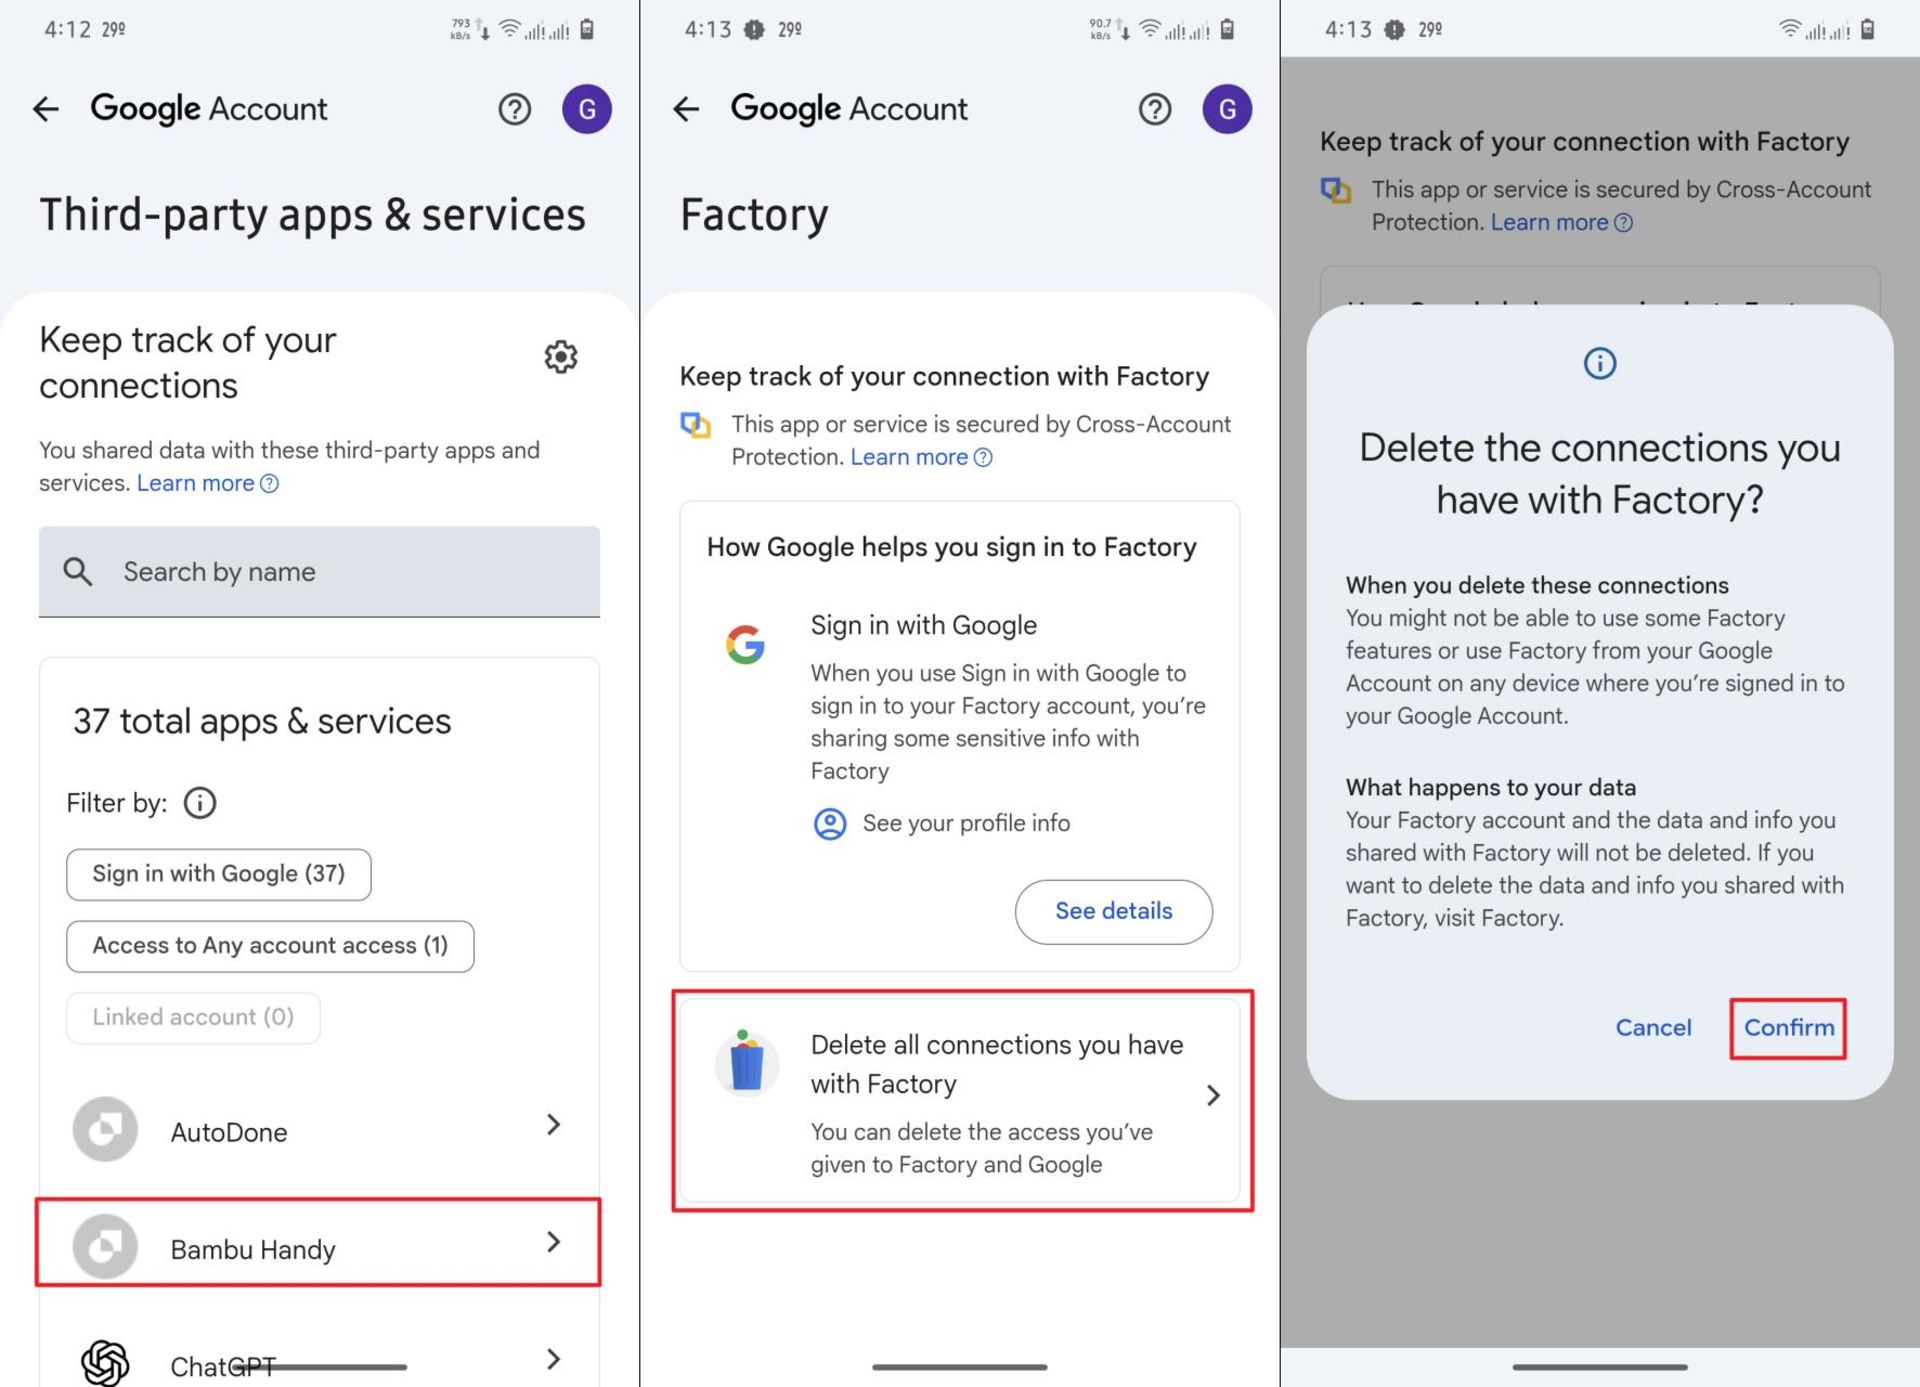
Task: Focus the Search by name field
Action: coord(320,572)
